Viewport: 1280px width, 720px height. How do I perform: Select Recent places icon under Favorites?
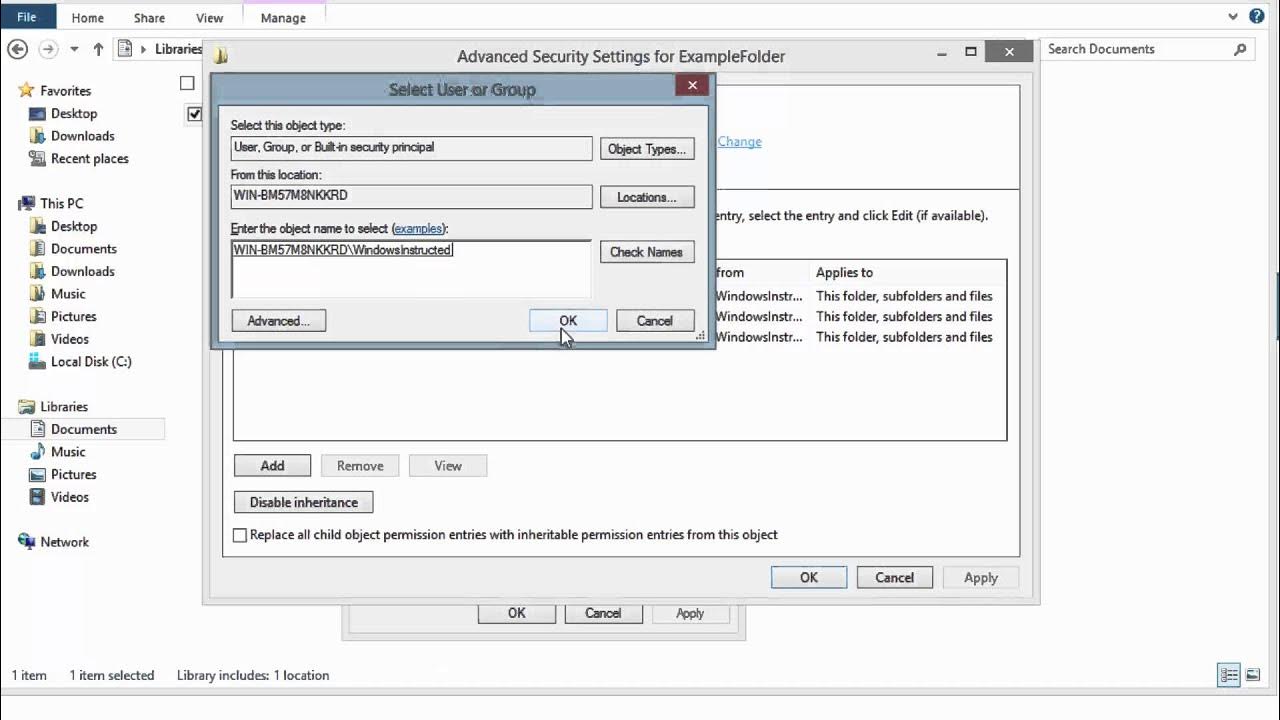(38, 159)
